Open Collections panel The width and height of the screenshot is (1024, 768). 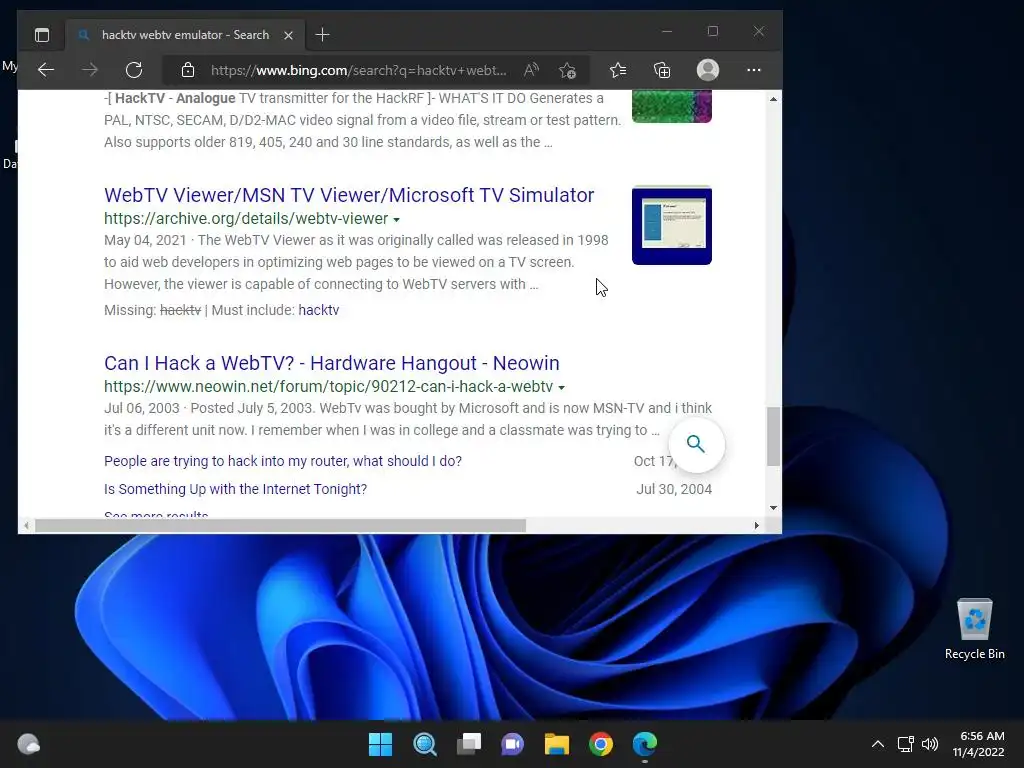coord(662,70)
